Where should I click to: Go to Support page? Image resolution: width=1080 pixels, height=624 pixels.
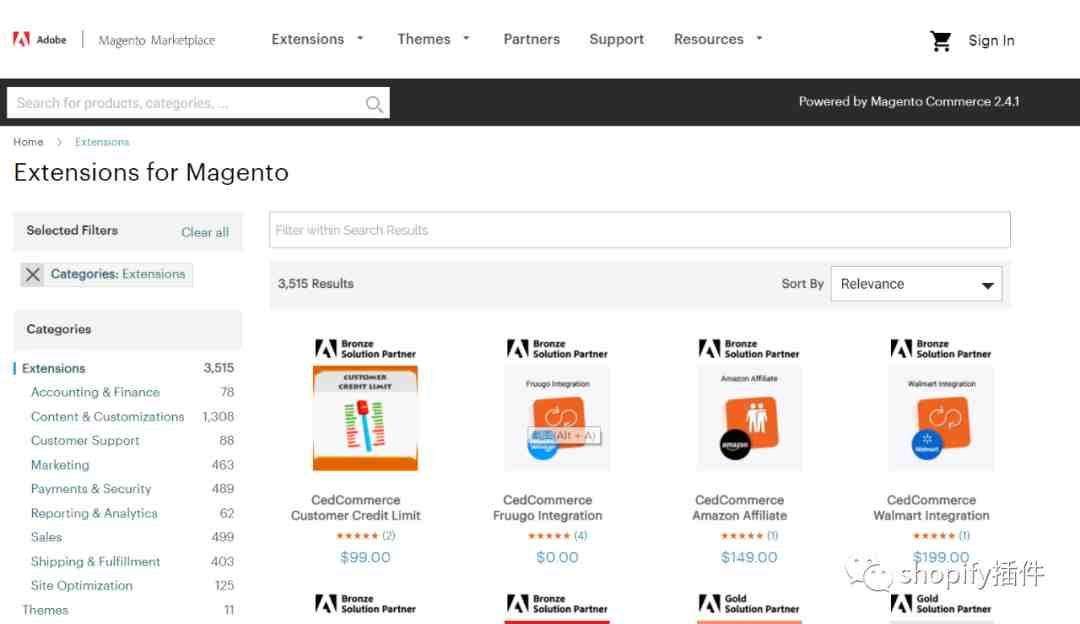616,39
